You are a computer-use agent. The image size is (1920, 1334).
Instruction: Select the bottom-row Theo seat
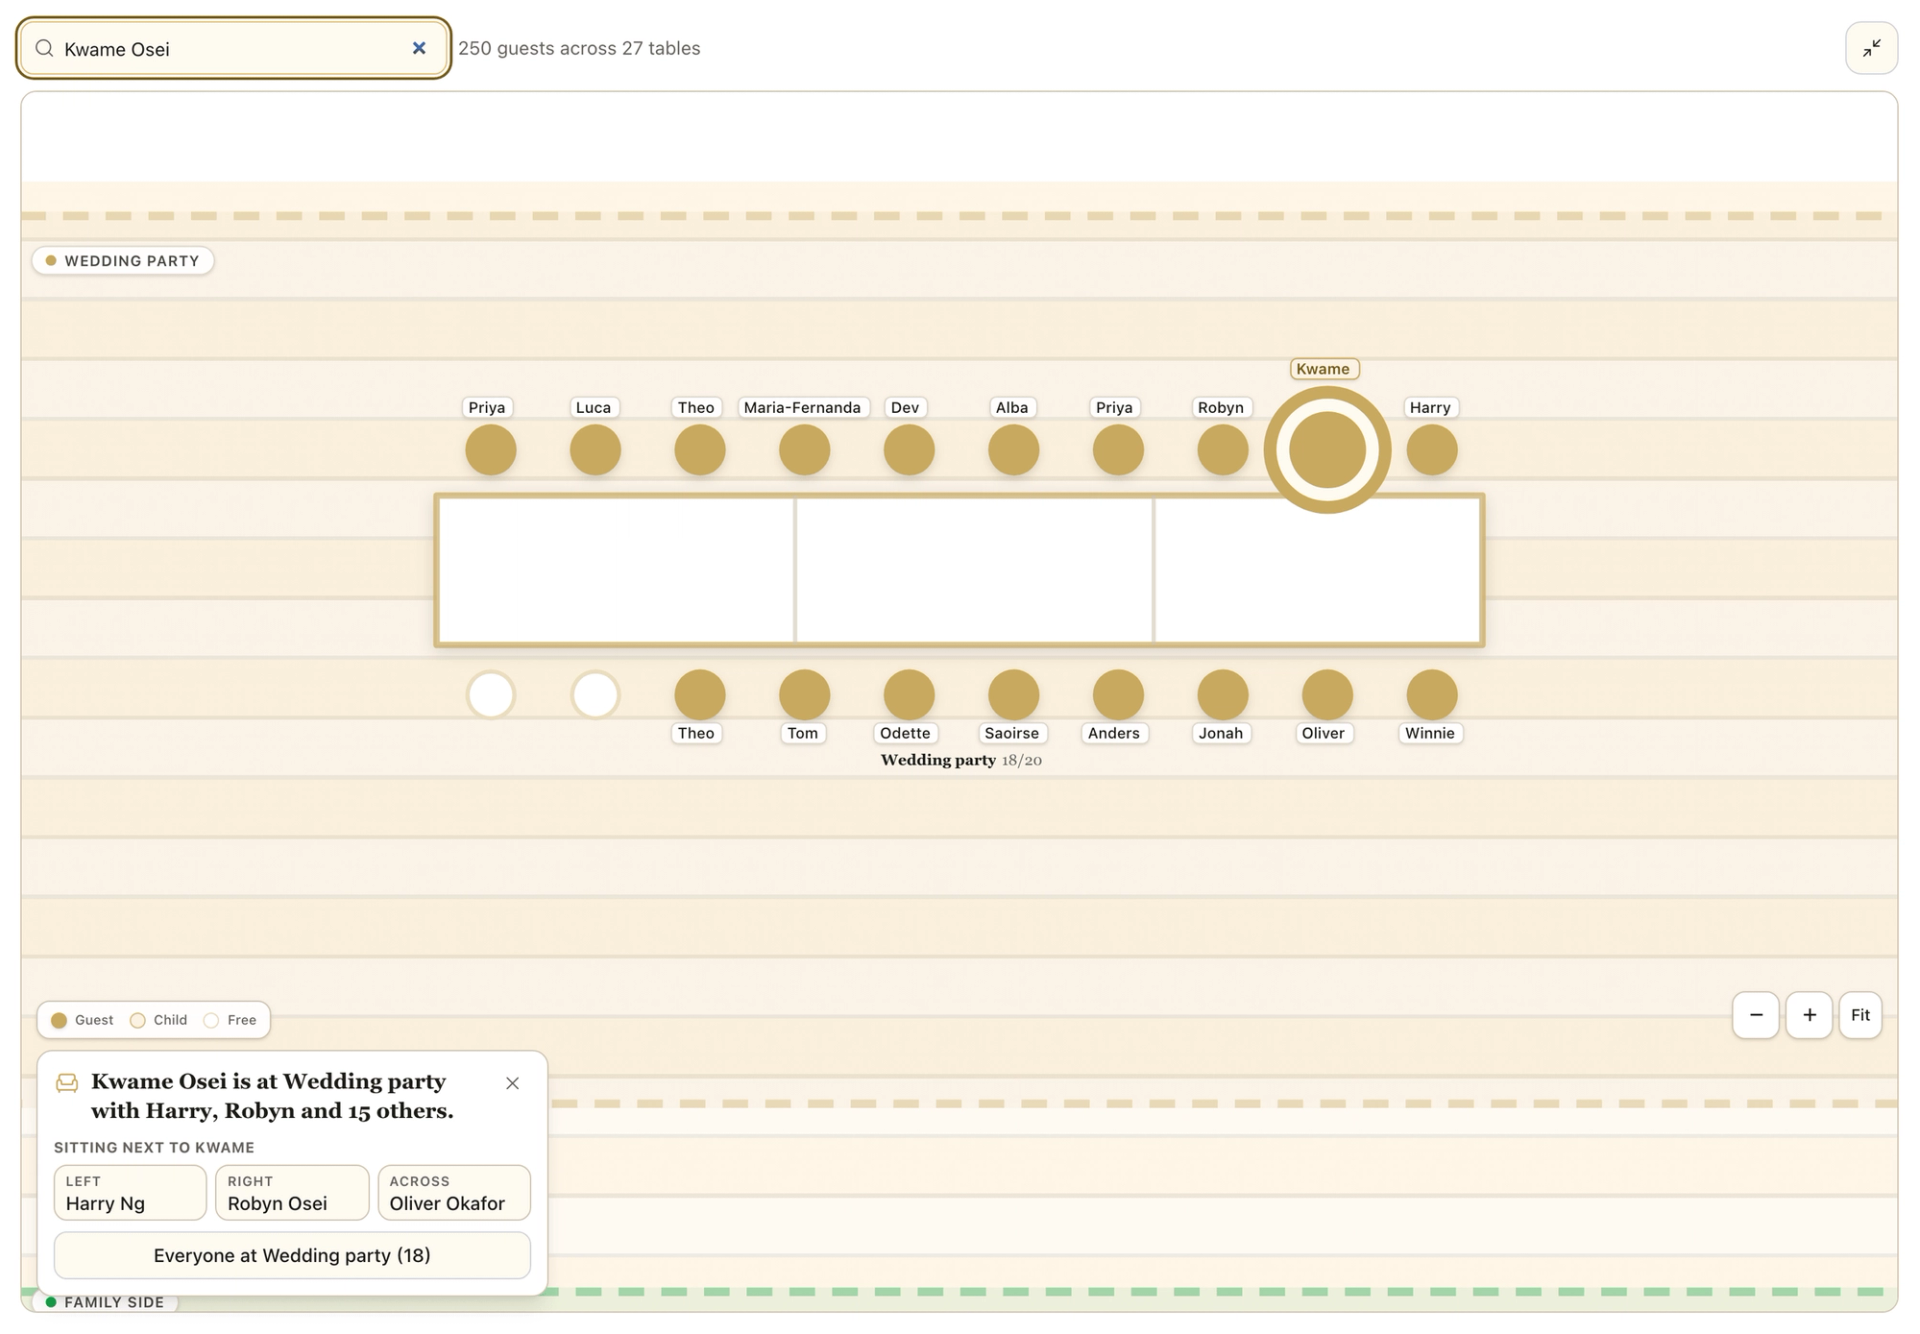point(699,695)
